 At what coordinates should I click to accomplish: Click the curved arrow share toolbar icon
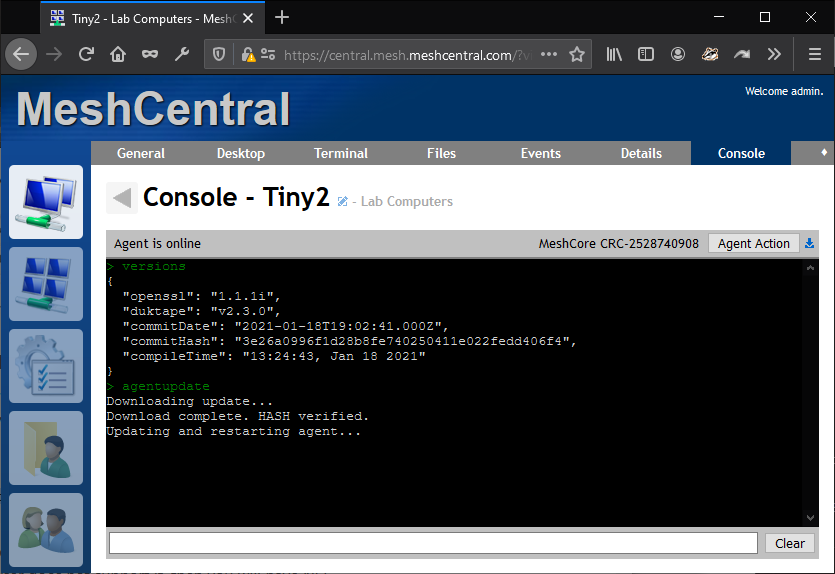(x=742, y=54)
